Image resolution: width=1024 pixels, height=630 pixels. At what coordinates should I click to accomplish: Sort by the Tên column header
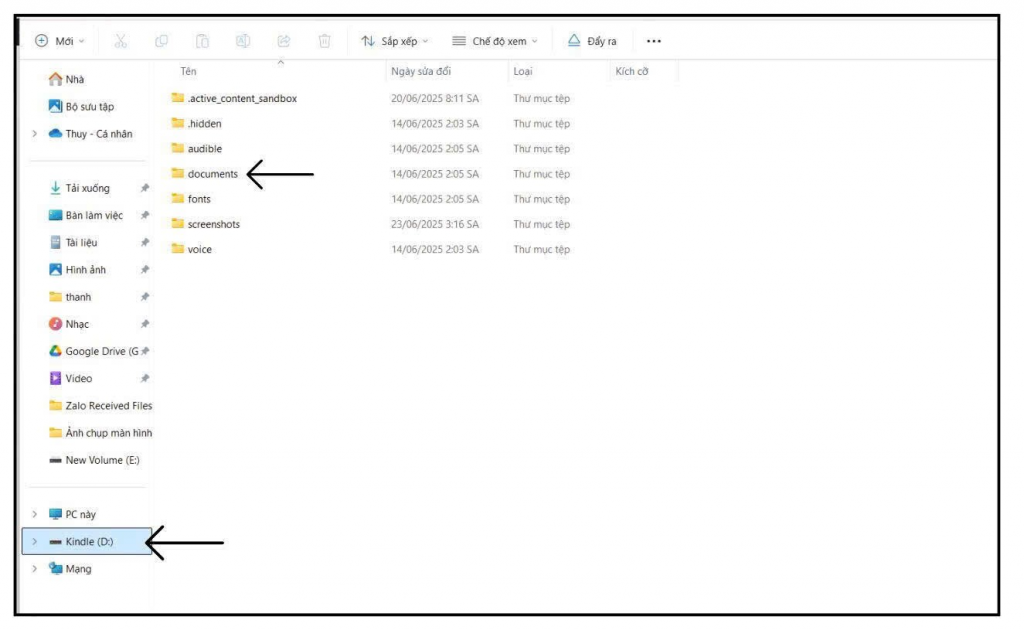click(x=189, y=71)
